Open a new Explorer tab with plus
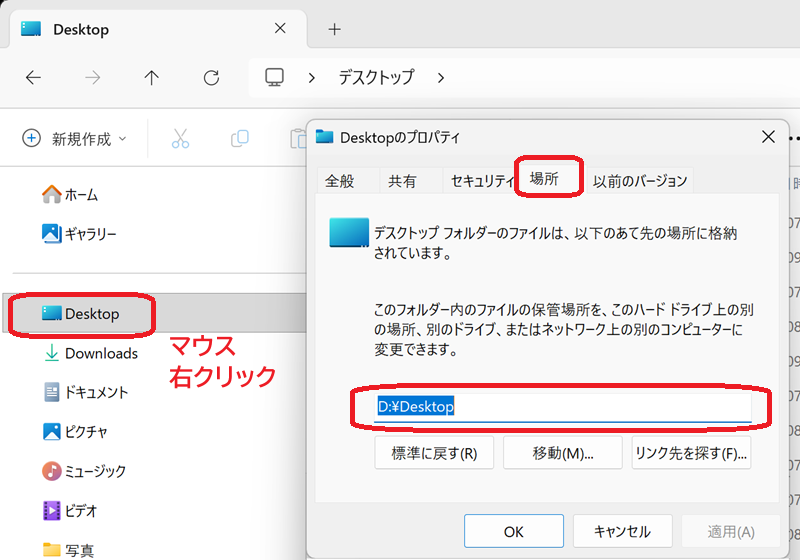Image resolution: width=800 pixels, height=560 pixels. point(334,30)
